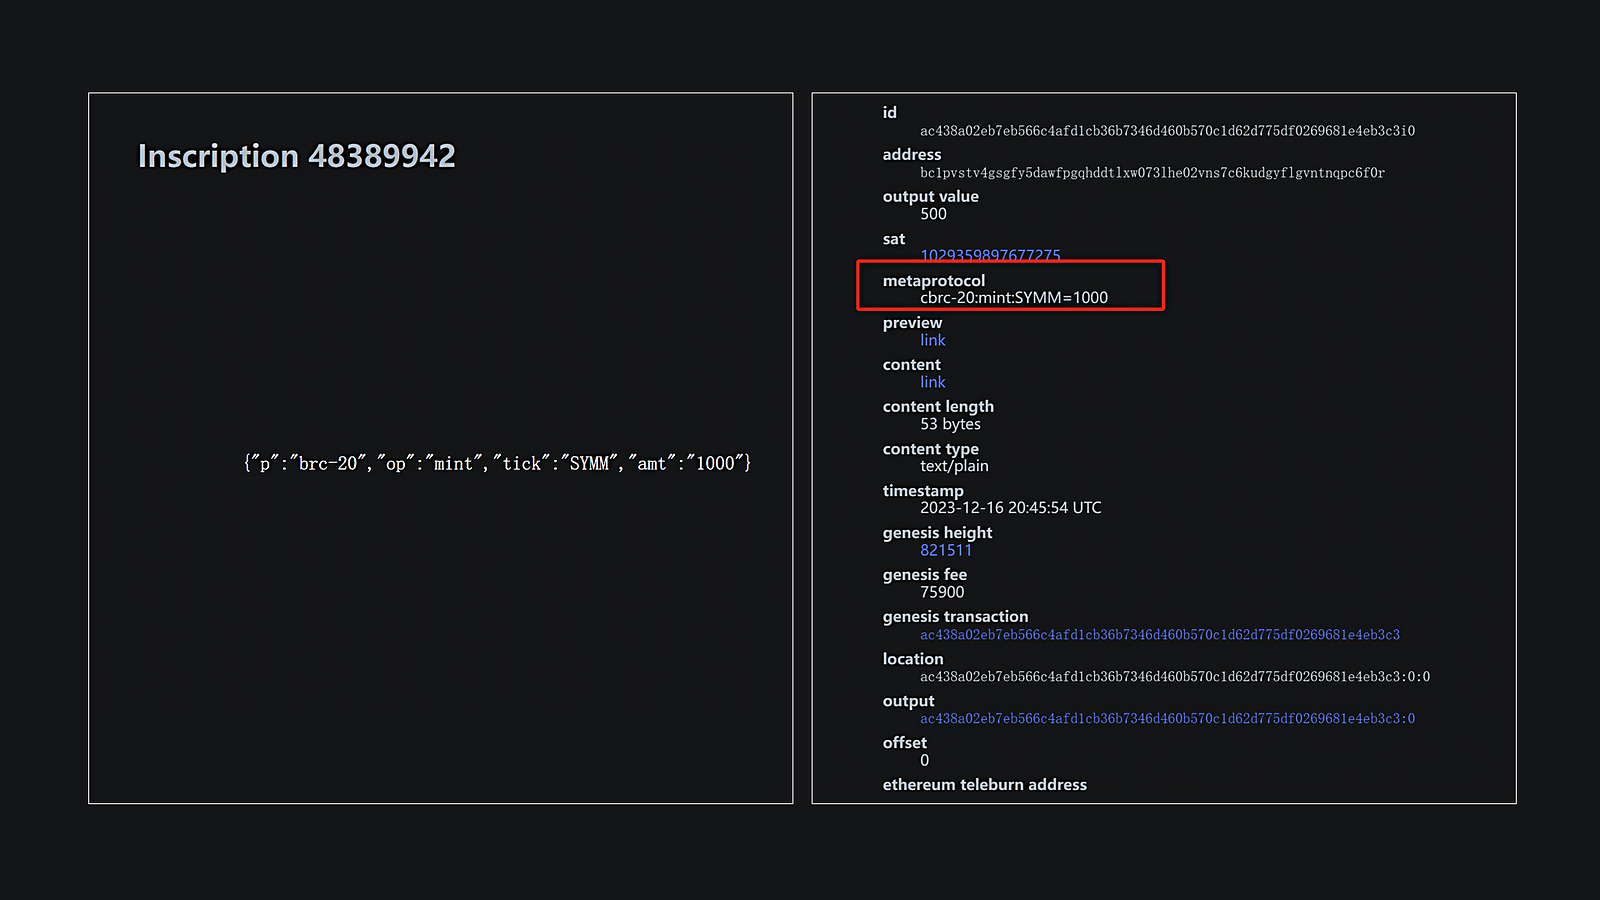Click the 53 bytes content length value
The height and width of the screenshot is (900, 1600).
[x=950, y=424]
